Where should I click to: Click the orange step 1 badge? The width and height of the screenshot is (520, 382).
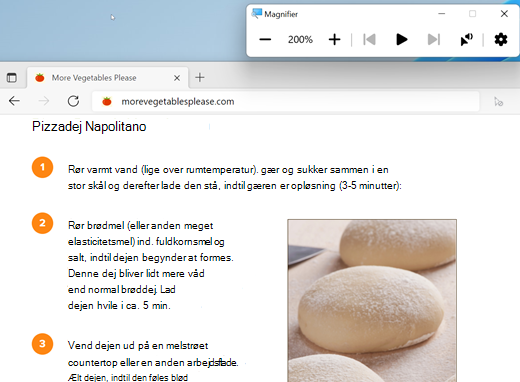[42, 167]
